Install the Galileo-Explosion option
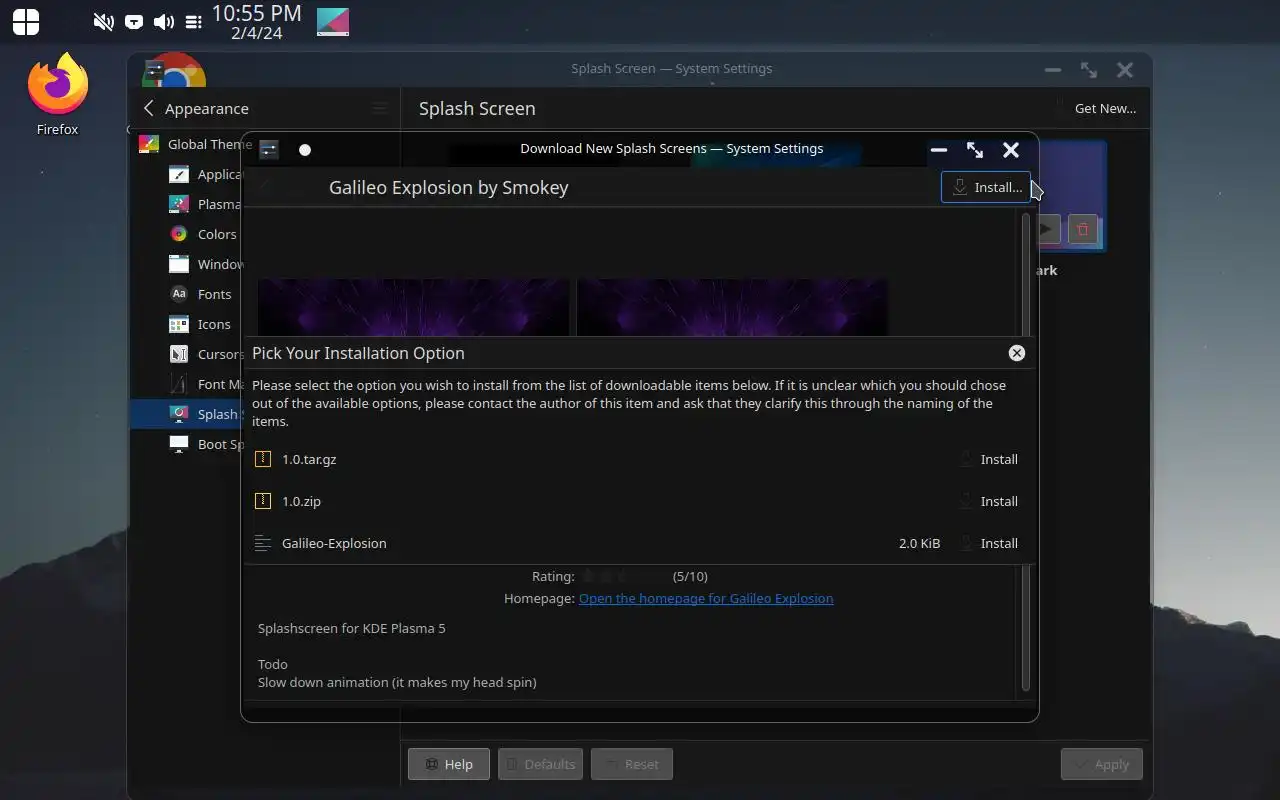Viewport: 1280px width, 800px height. (988, 543)
